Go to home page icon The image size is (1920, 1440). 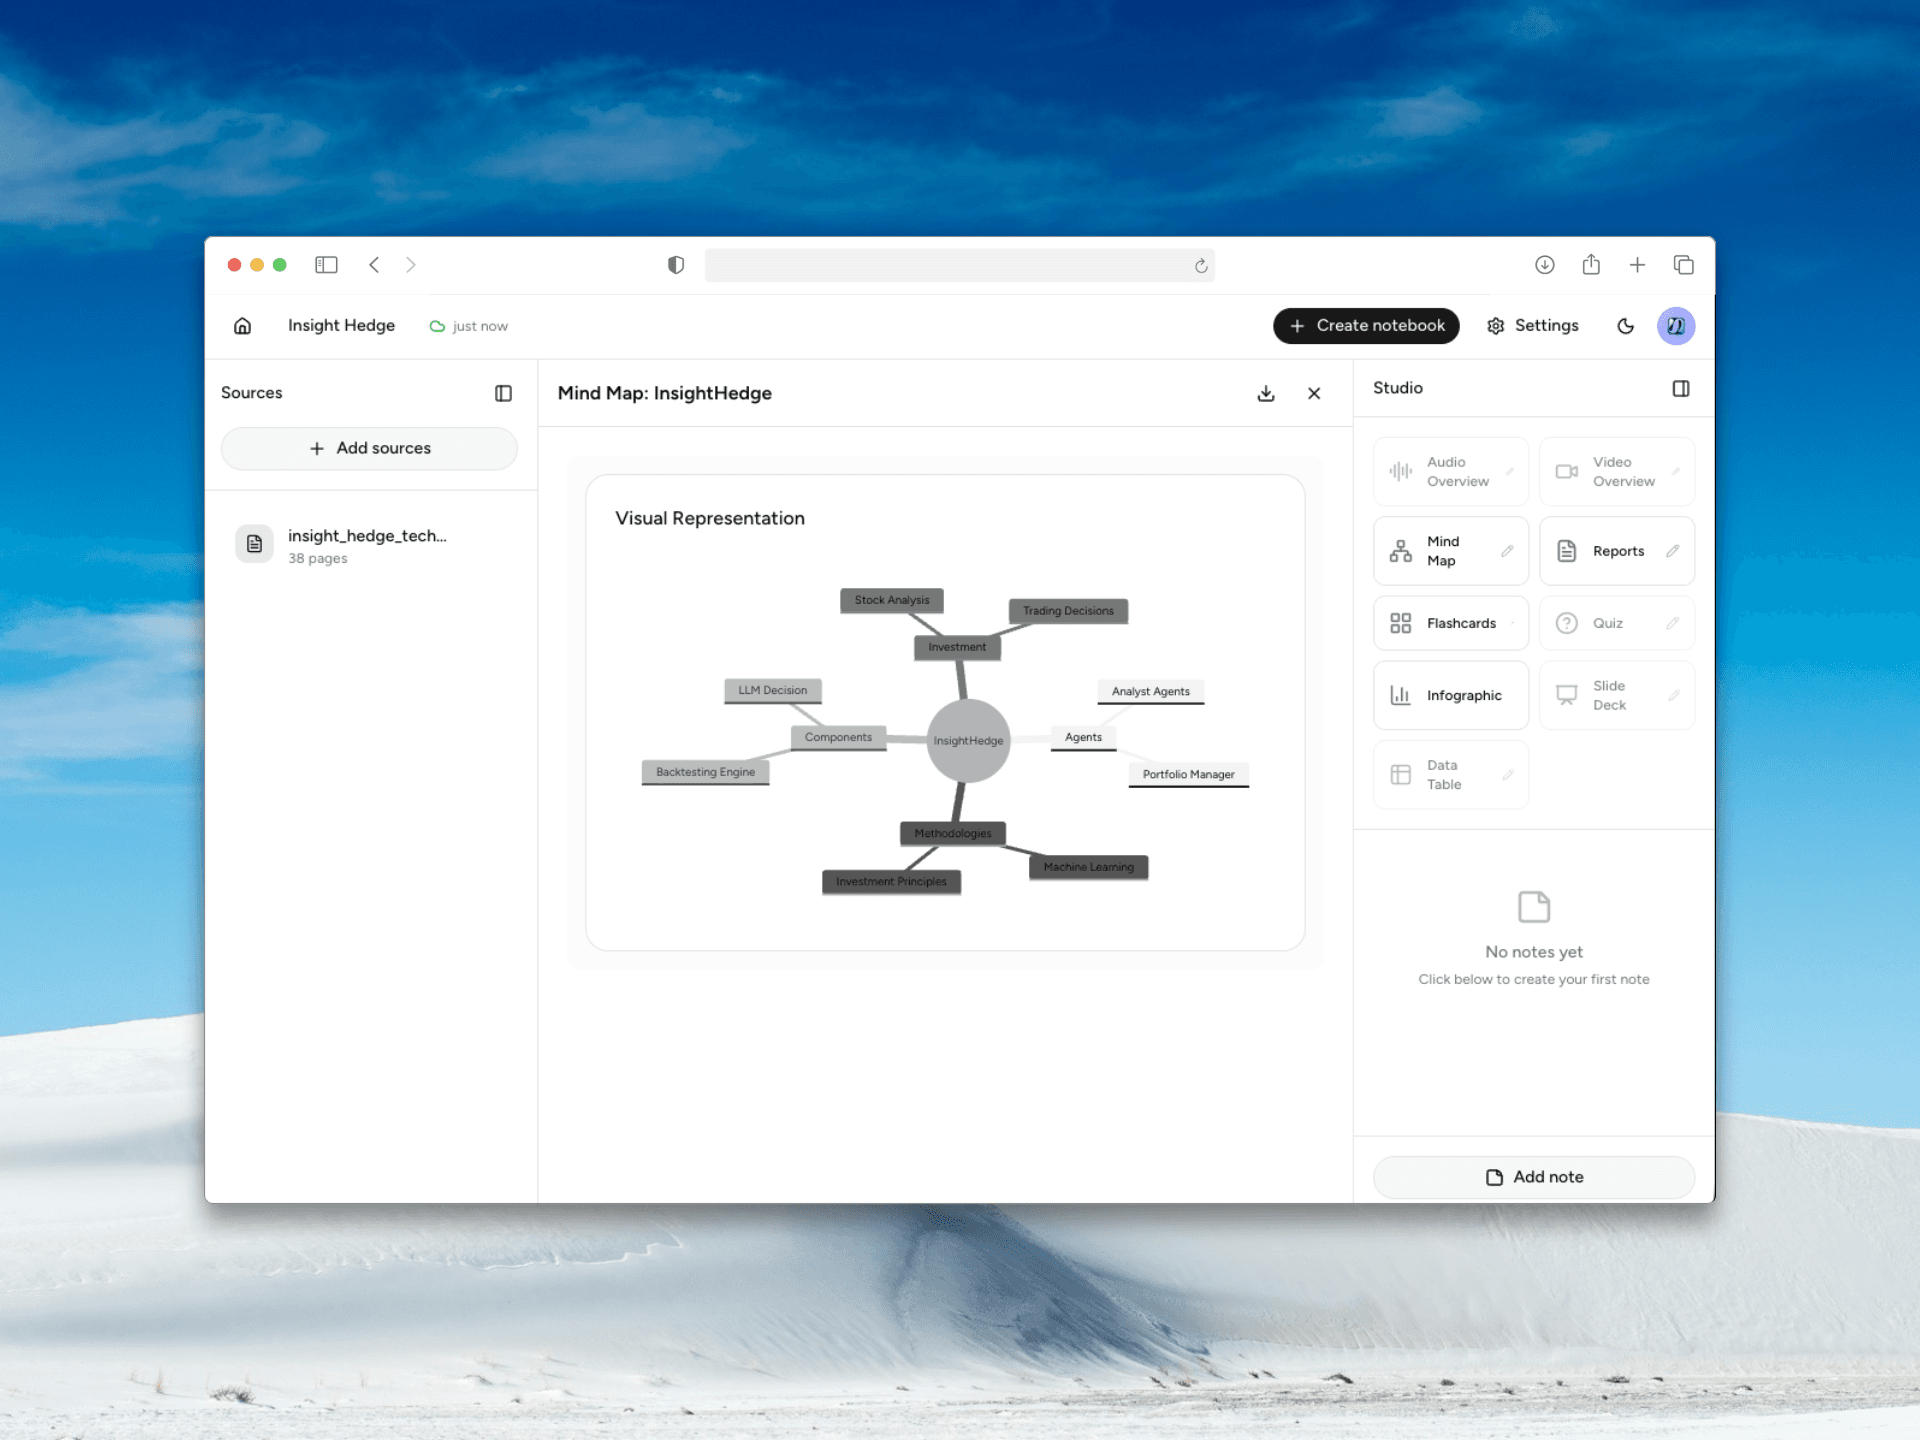pyautogui.click(x=242, y=326)
